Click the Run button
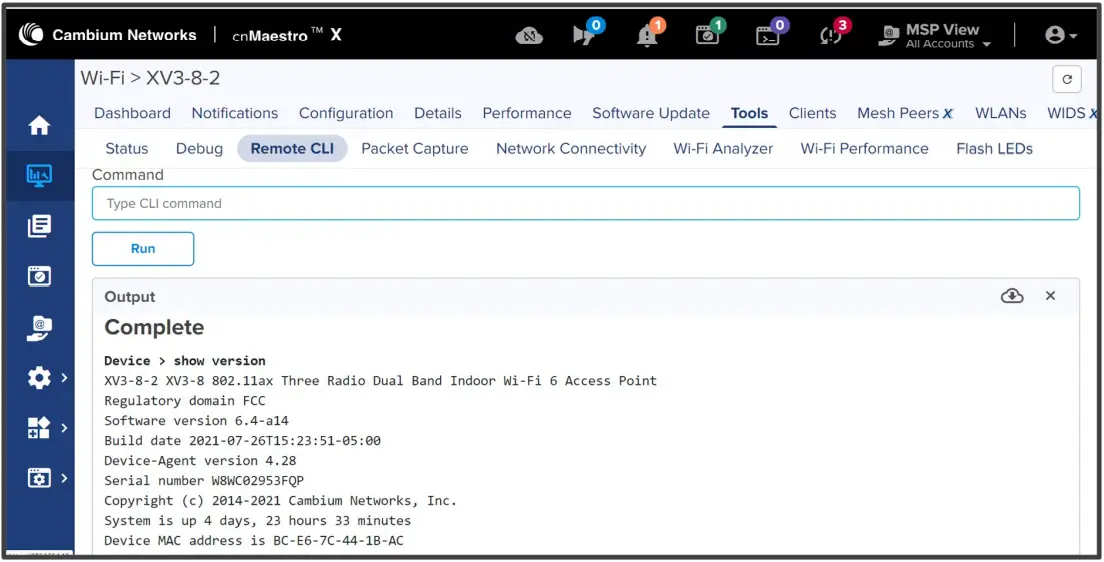Screen dimensions: 1104x562 (143, 249)
